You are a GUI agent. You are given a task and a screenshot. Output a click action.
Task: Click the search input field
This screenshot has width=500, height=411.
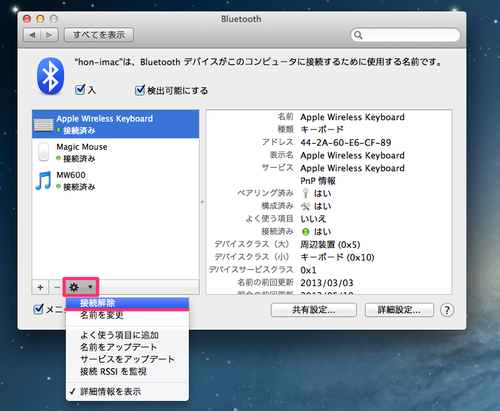(405, 35)
